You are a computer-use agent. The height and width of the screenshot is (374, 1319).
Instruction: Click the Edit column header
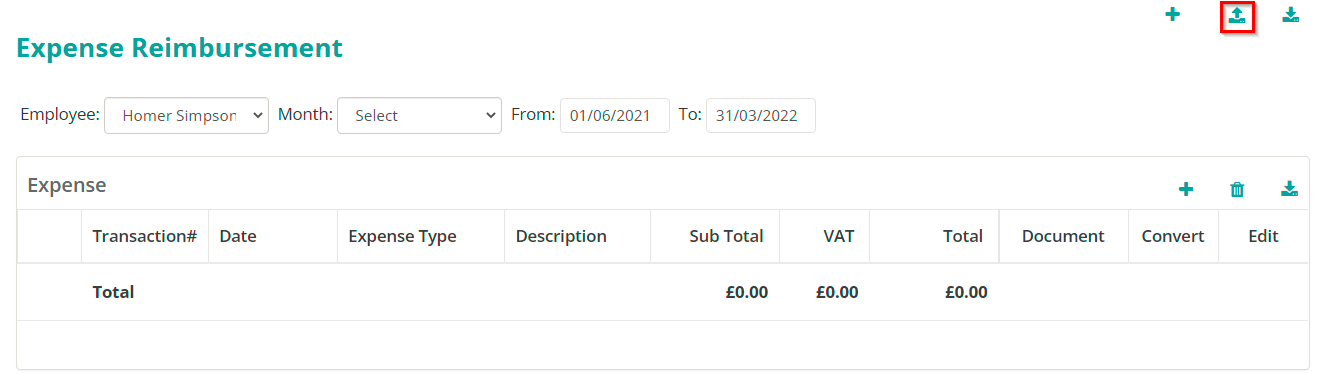point(1264,236)
